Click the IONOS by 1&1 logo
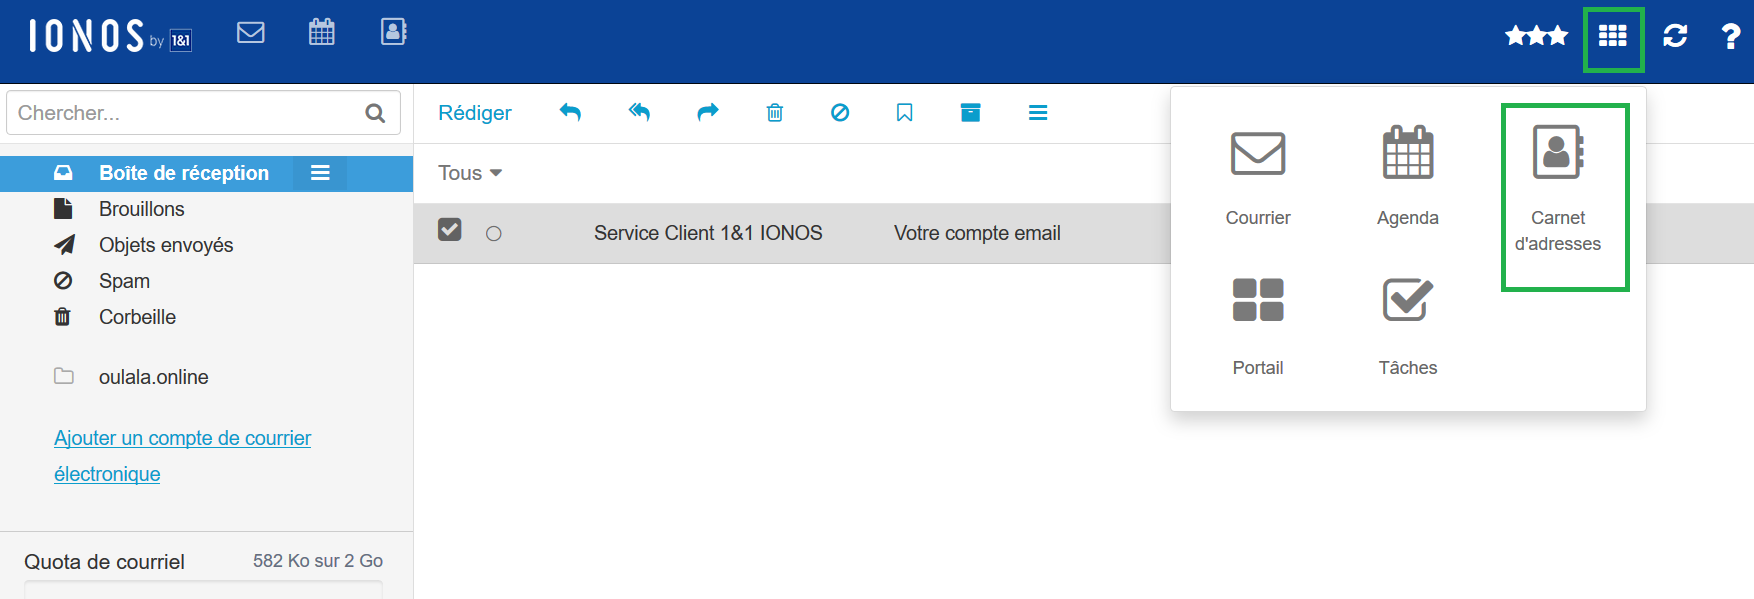This screenshot has height=599, width=1754. [110, 36]
